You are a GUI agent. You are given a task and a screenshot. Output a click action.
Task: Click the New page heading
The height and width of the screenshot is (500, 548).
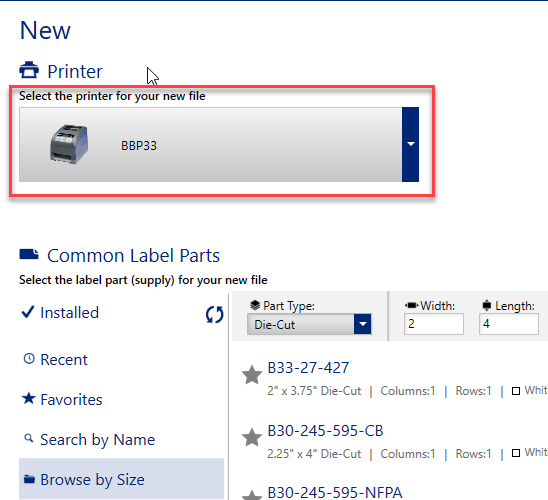click(45, 30)
